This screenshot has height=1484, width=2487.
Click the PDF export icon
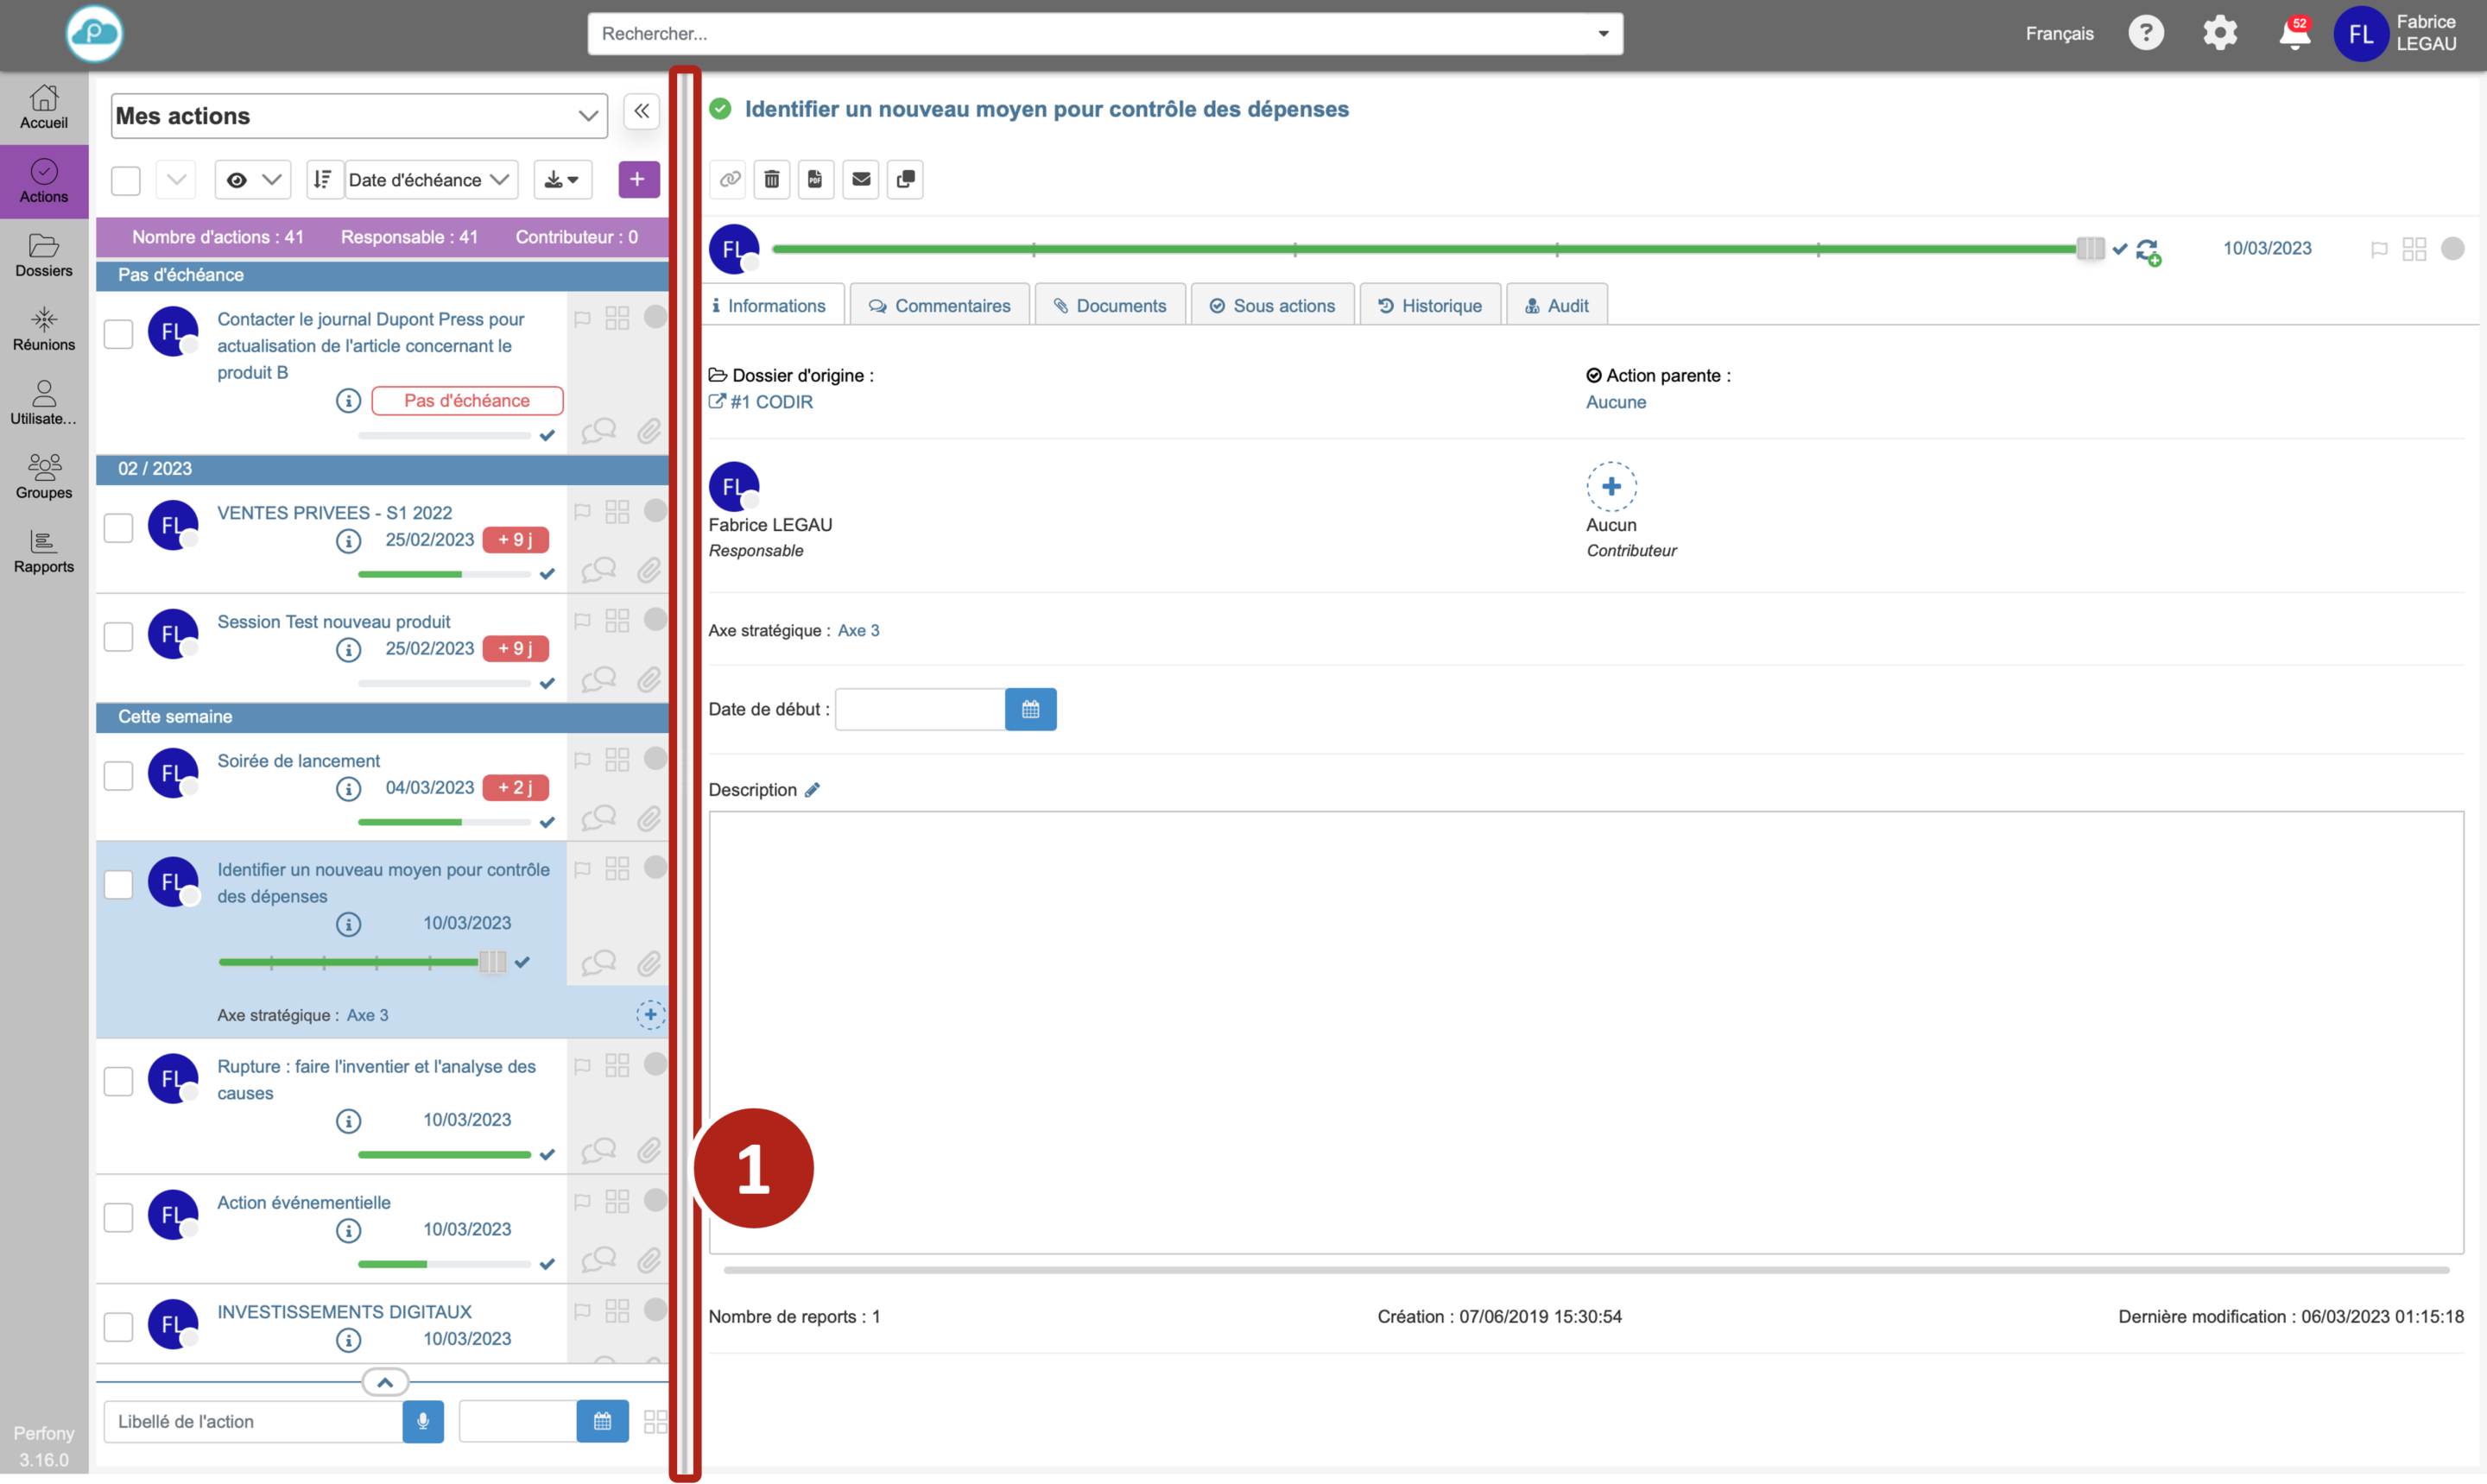(815, 180)
